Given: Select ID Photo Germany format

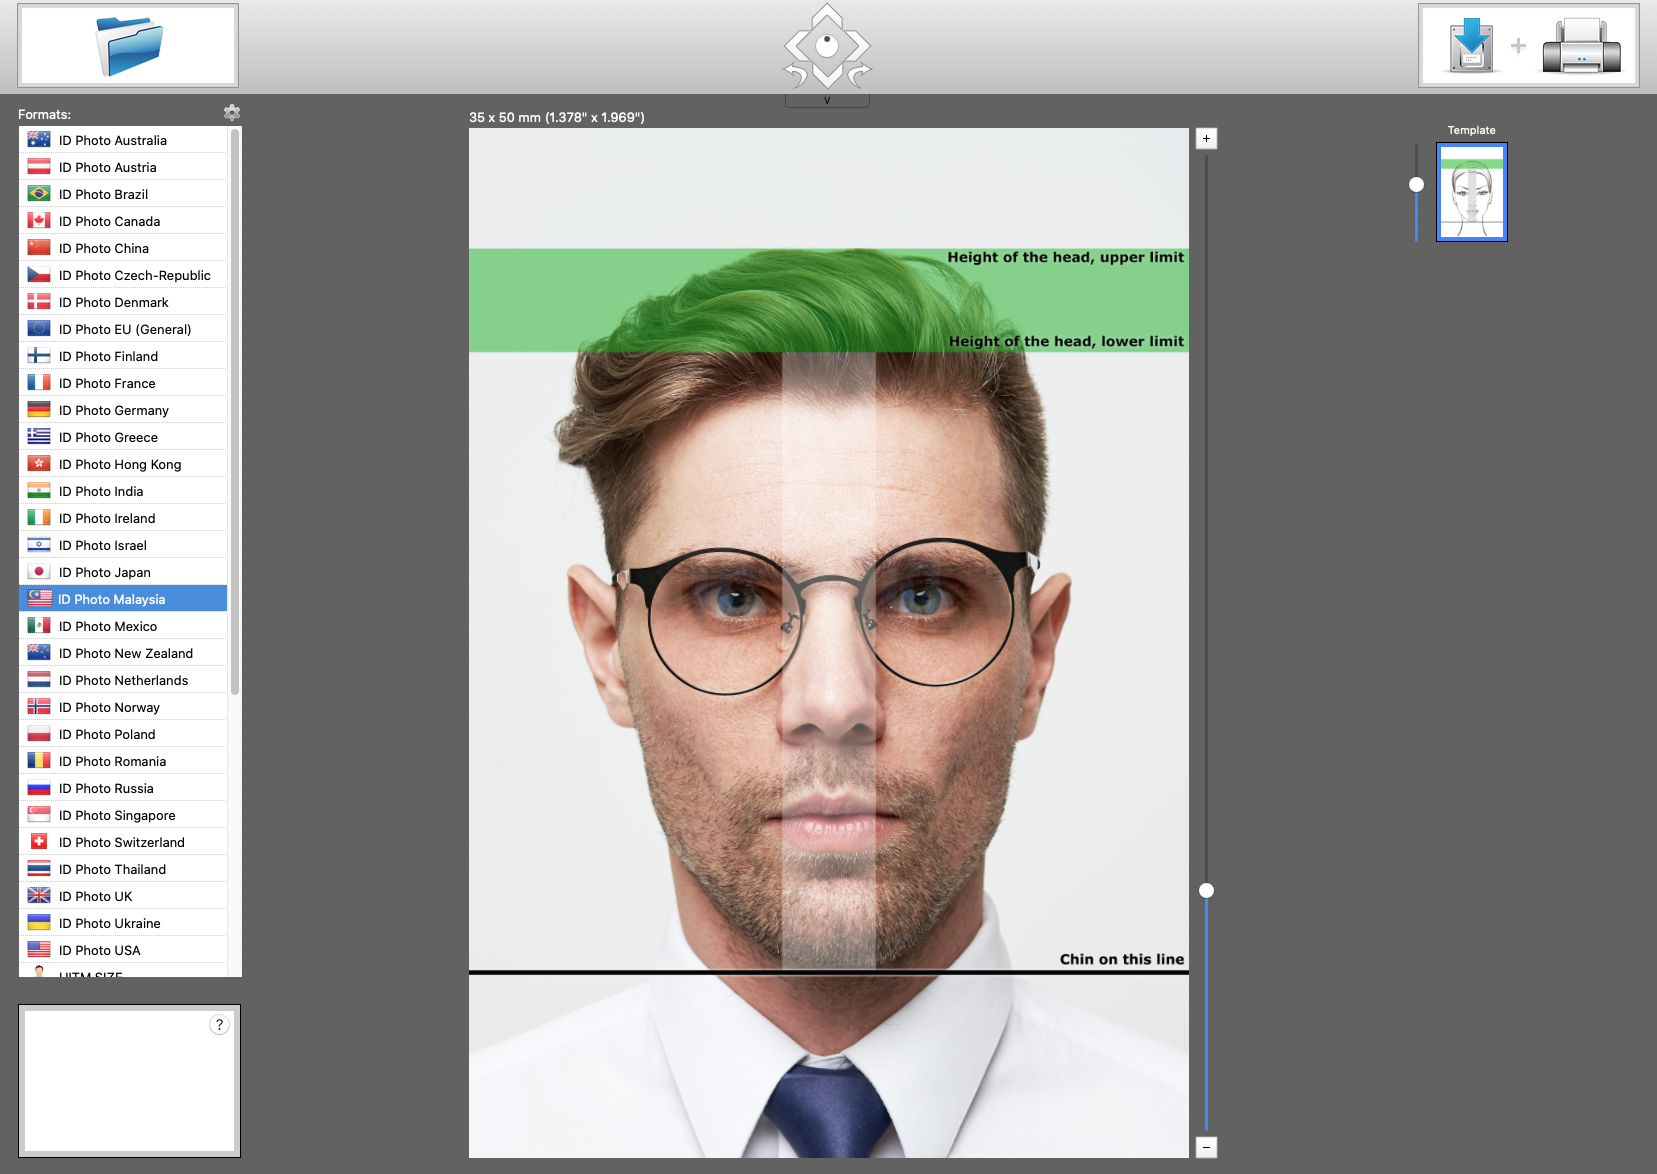Looking at the screenshot, I should click(113, 410).
